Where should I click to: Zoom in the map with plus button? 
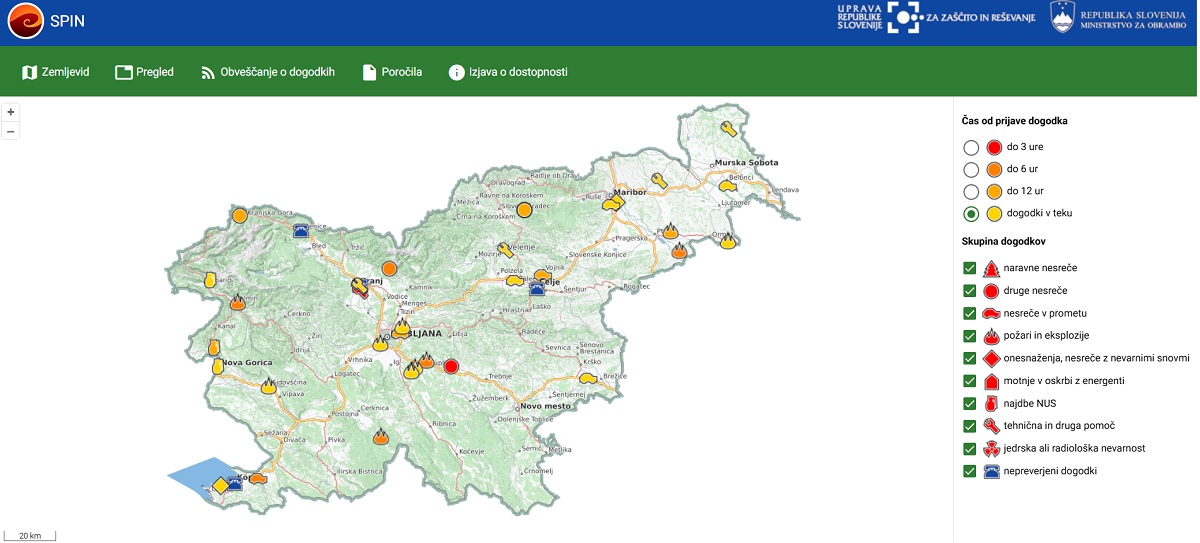pos(11,112)
